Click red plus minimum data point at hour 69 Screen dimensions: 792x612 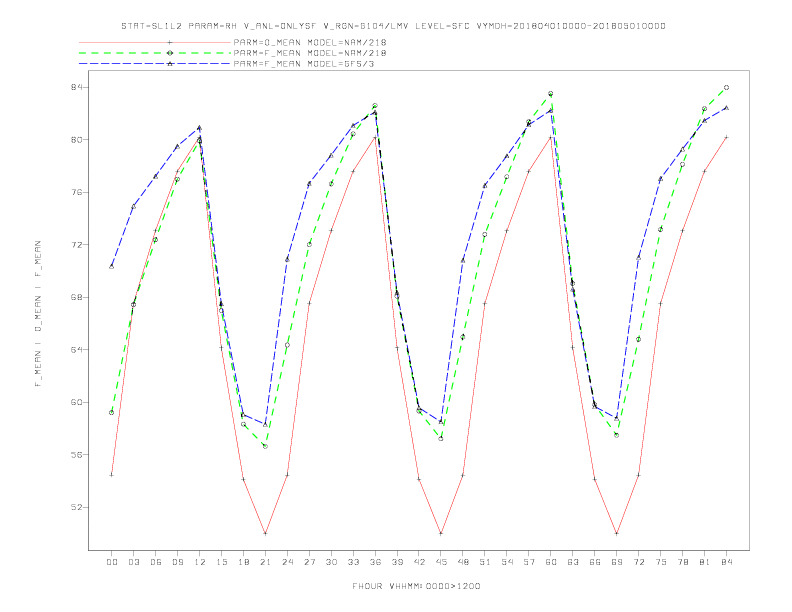coord(617,533)
